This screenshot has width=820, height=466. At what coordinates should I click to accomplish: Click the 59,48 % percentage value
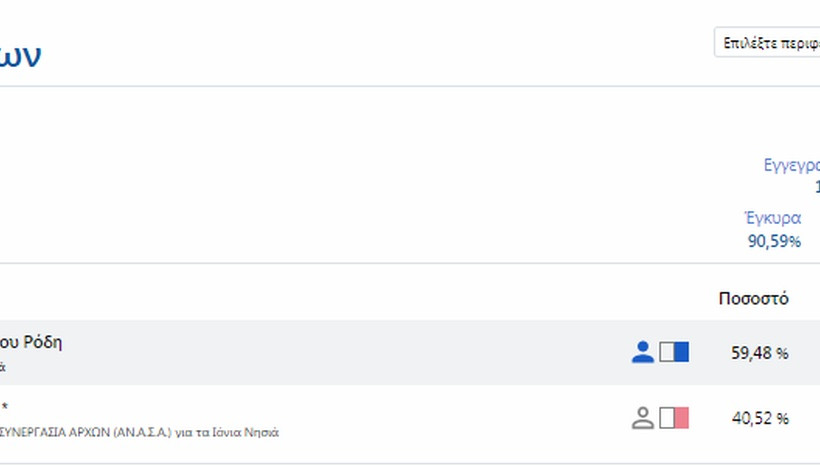click(760, 353)
